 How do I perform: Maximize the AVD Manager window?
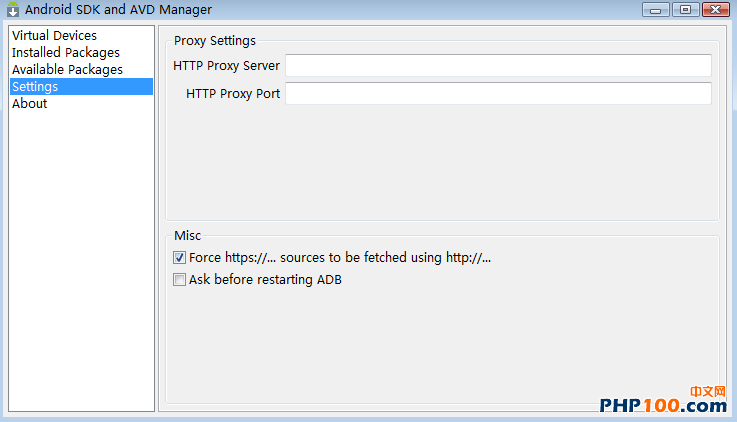[x=685, y=9]
